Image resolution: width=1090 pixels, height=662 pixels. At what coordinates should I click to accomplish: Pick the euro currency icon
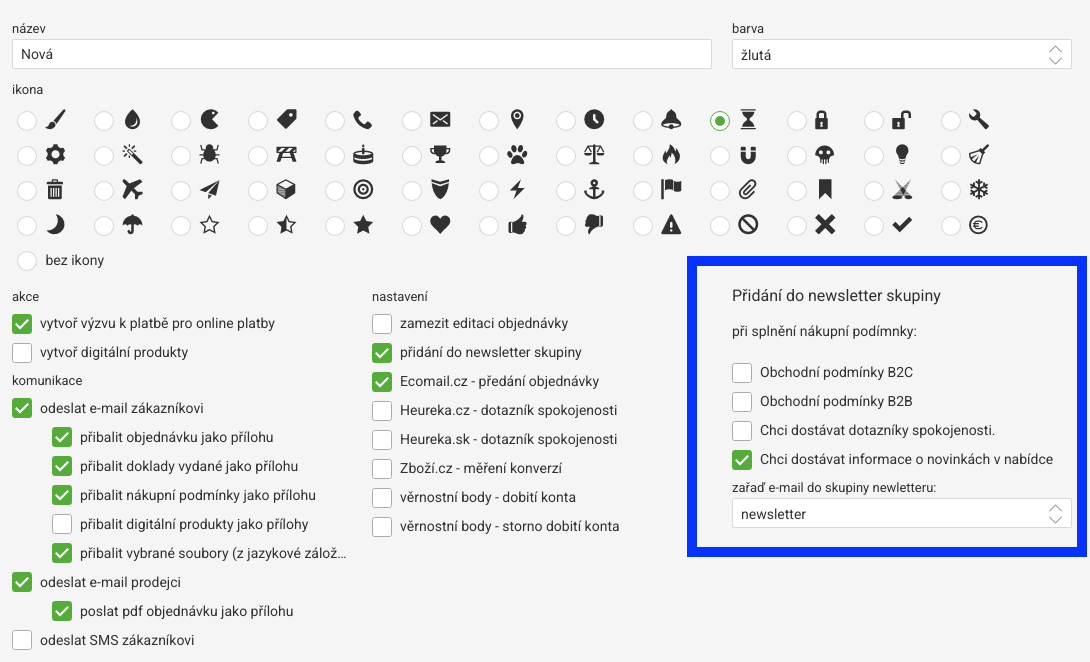click(x=951, y=225)
